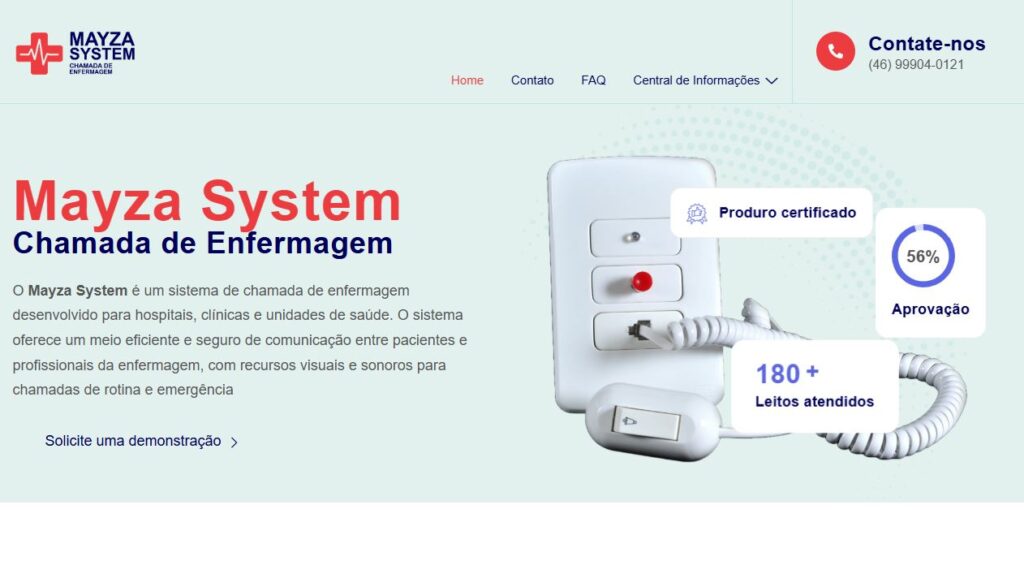This screenshot has height=574, width=1024.
Task: Open the Contato page
Action: [532, 80]
